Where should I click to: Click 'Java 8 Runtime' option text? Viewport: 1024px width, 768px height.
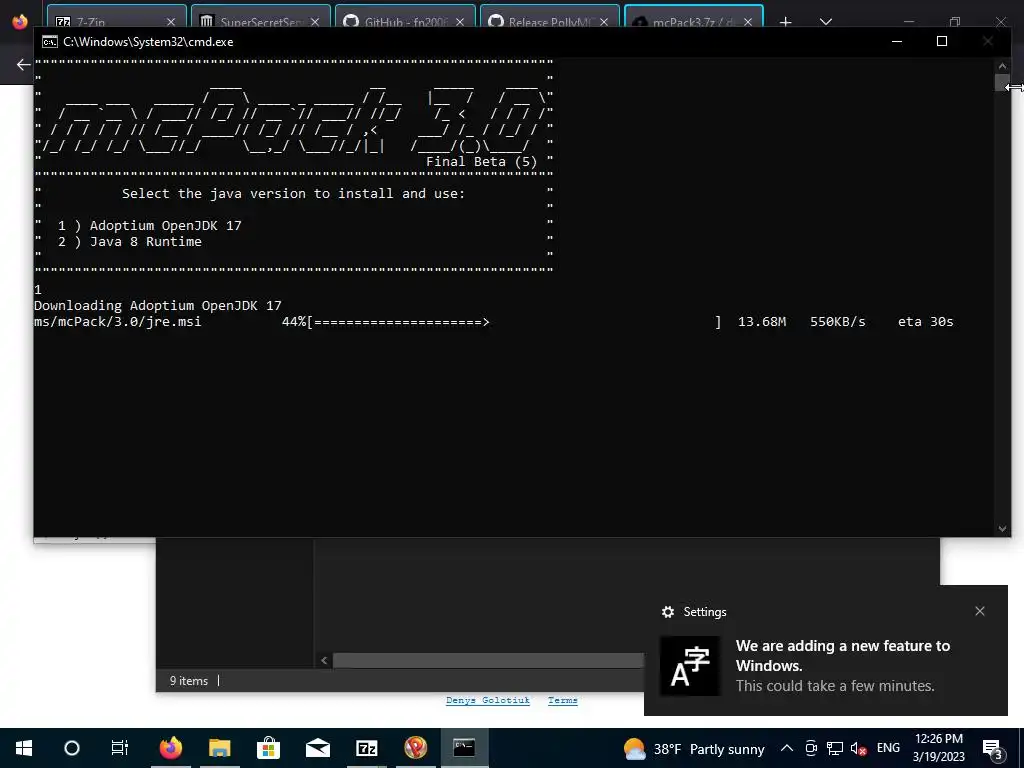(146, 242)
